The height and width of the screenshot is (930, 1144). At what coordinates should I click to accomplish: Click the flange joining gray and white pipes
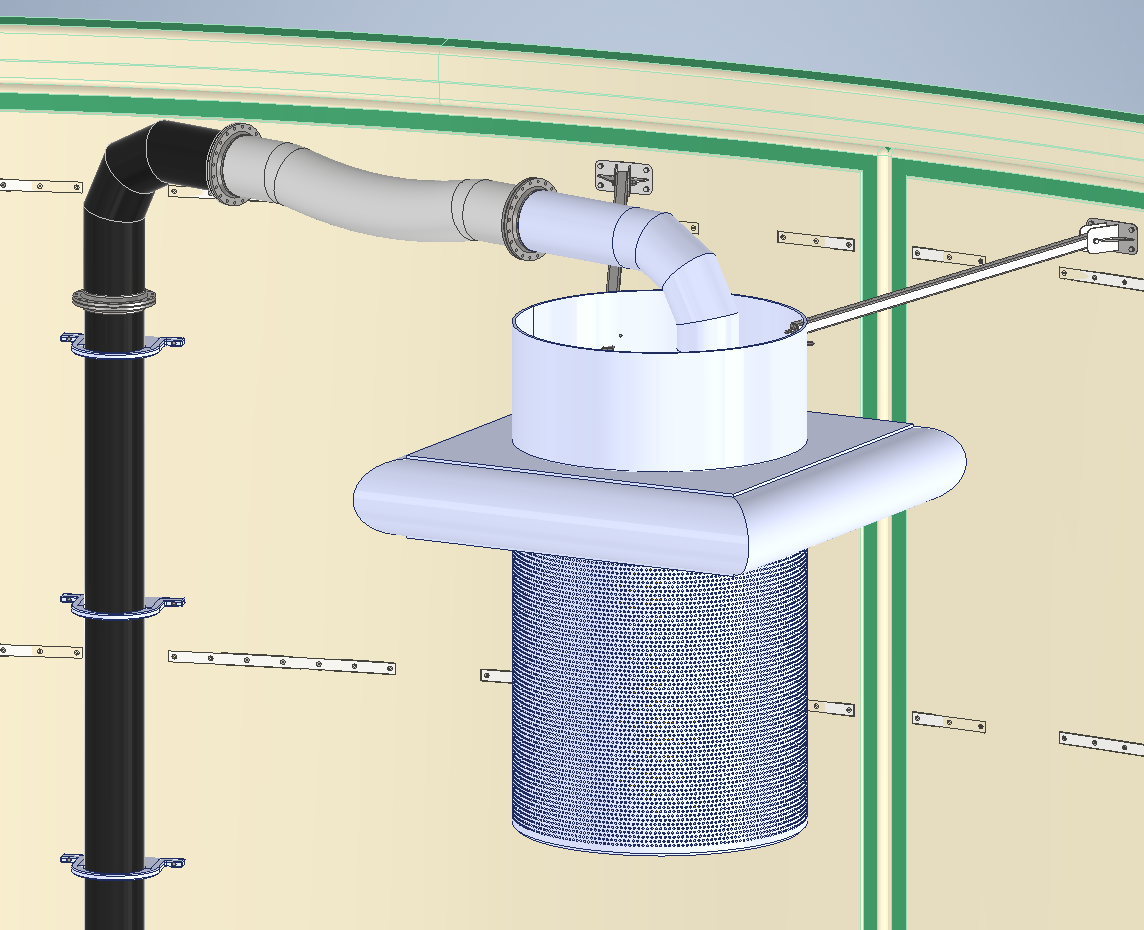point(528,218)
